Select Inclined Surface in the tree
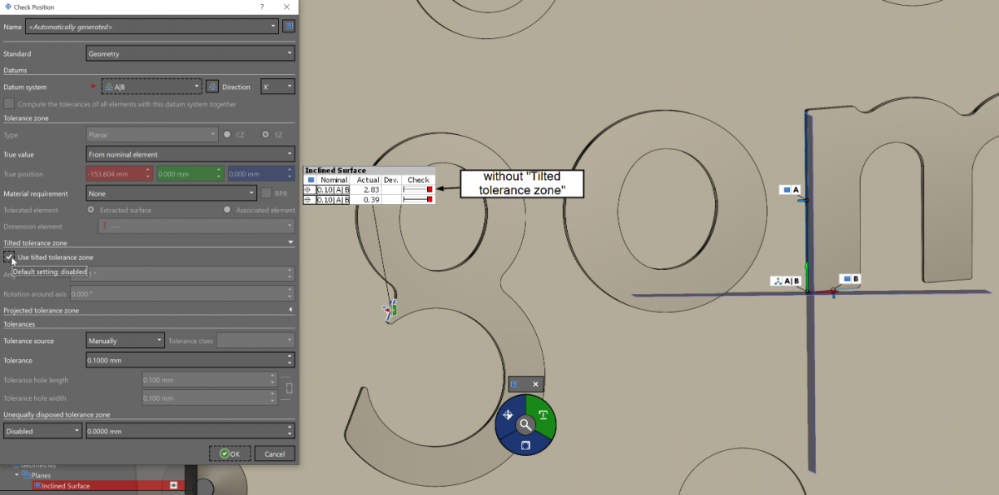The height and width of the screenshot is (495, 999). (65, 486)
